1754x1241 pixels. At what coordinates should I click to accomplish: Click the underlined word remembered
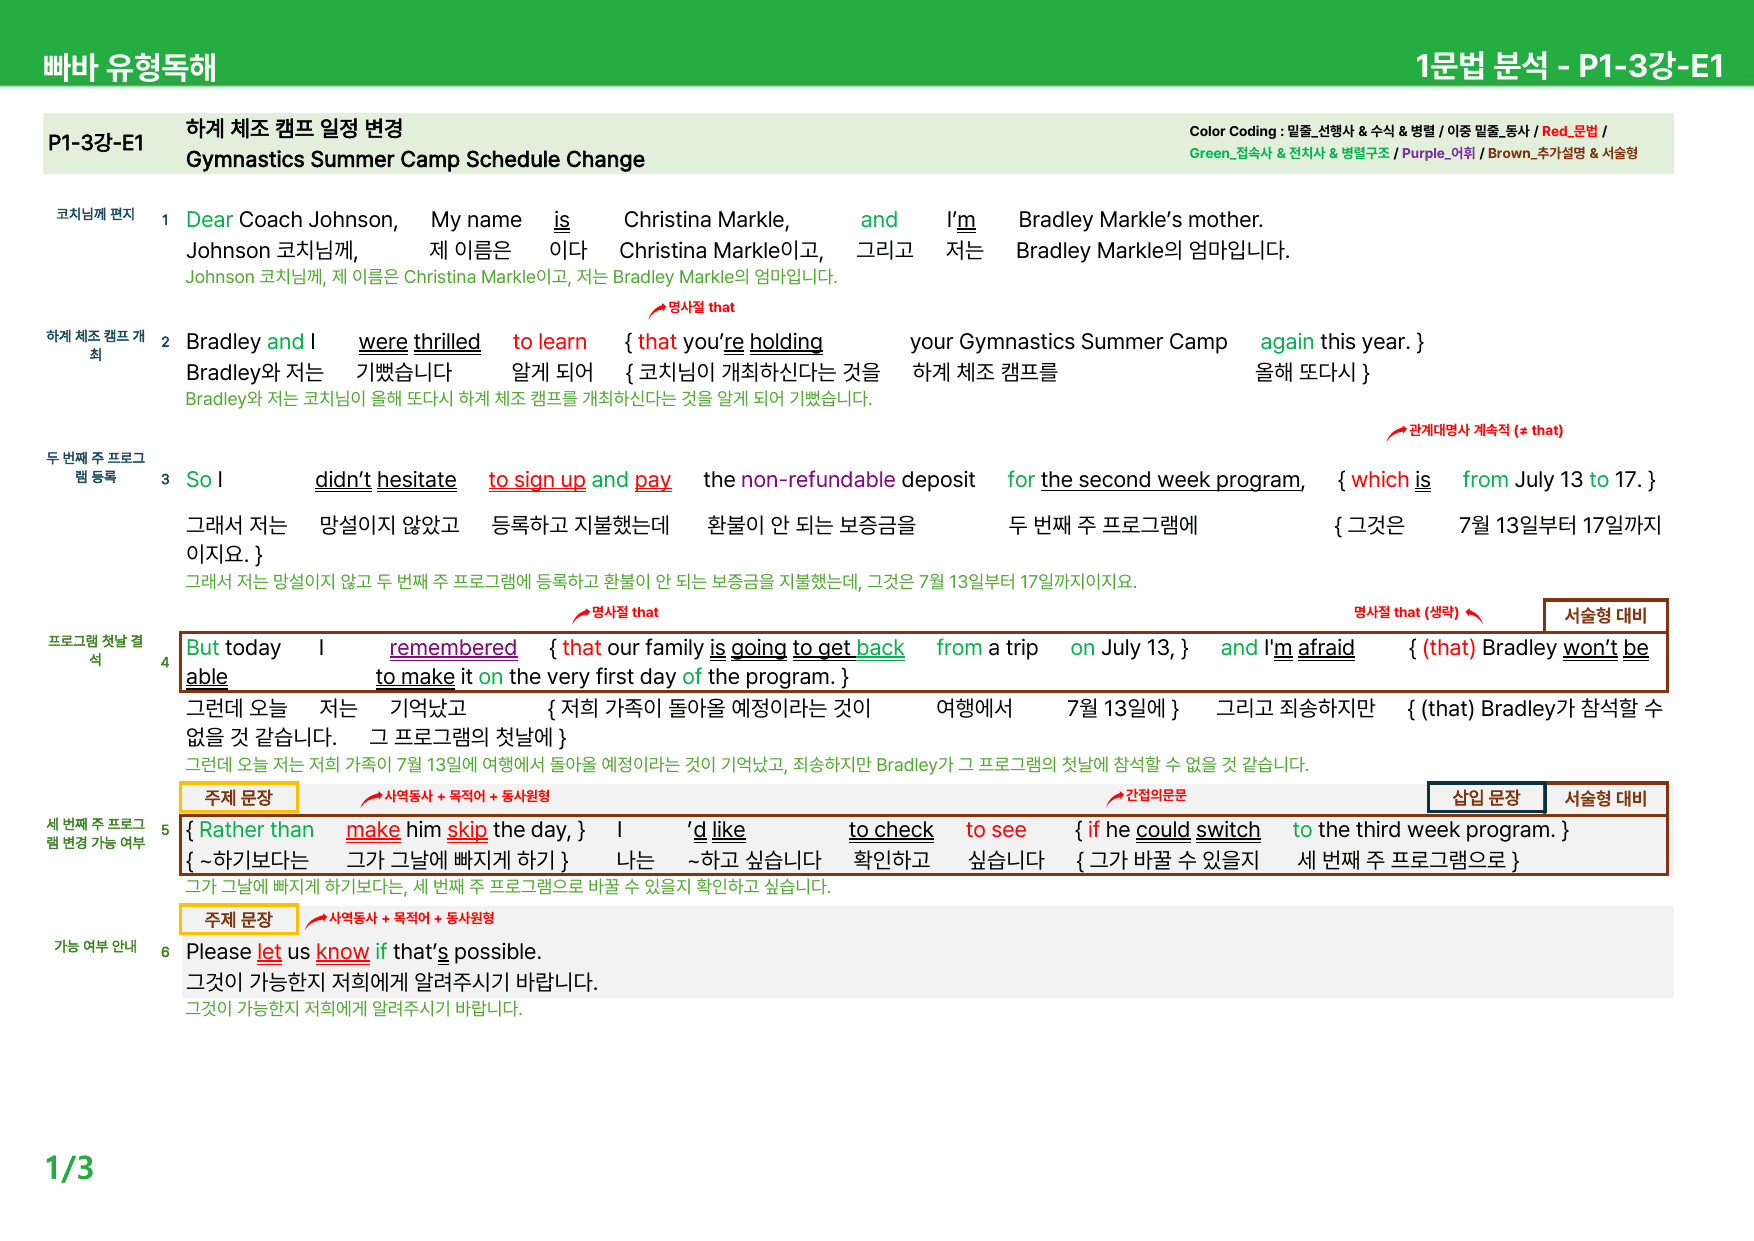point(453,647)
